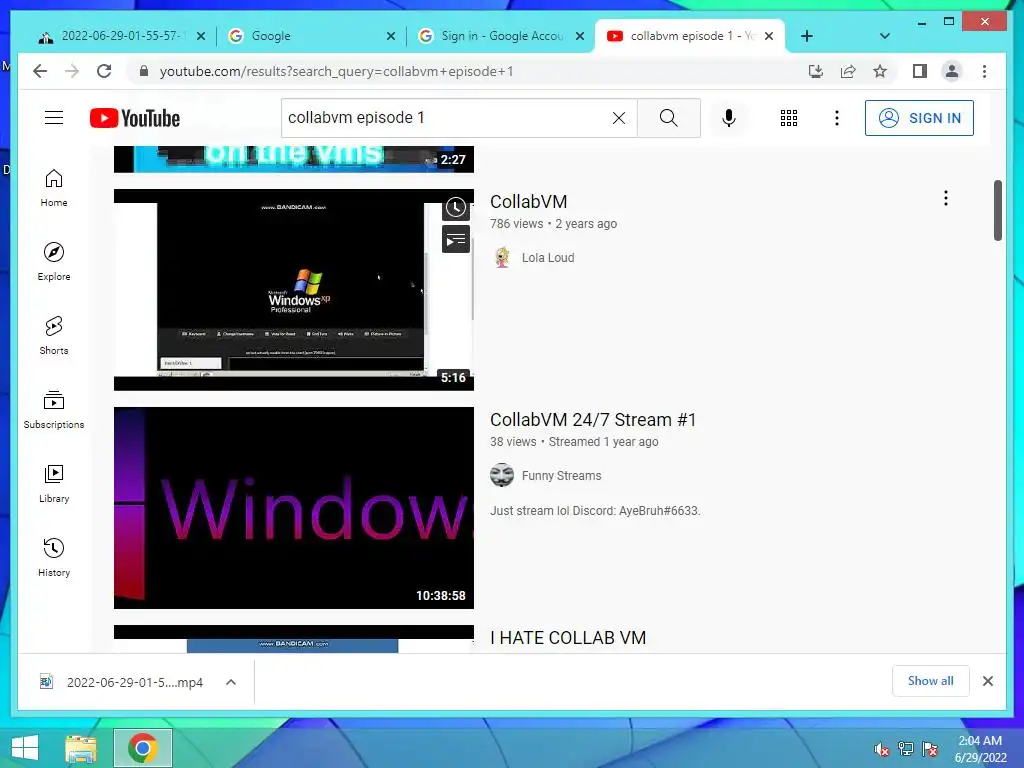Close the Google tab

pos(391,36)
